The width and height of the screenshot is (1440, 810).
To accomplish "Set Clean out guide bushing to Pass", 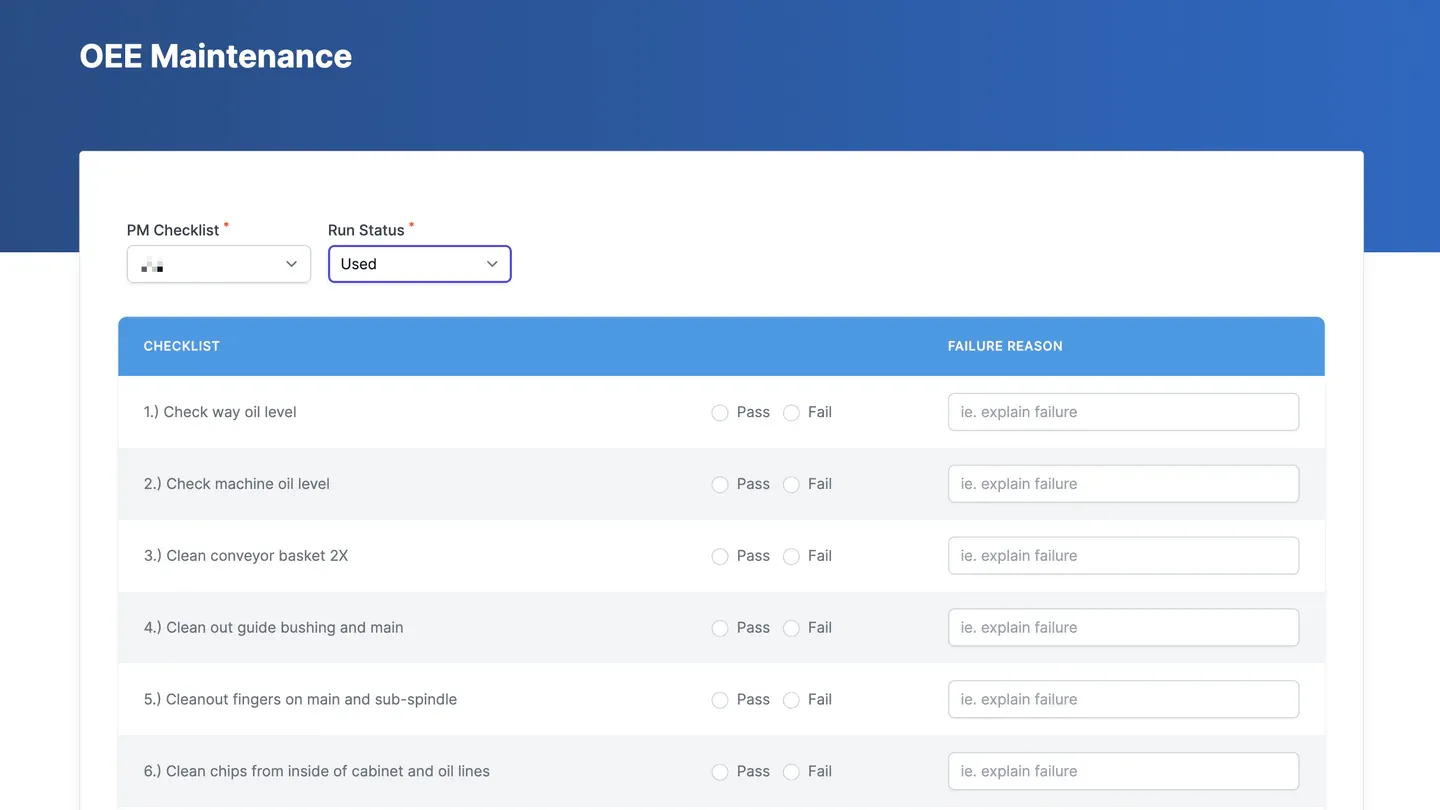I will 720,629.
